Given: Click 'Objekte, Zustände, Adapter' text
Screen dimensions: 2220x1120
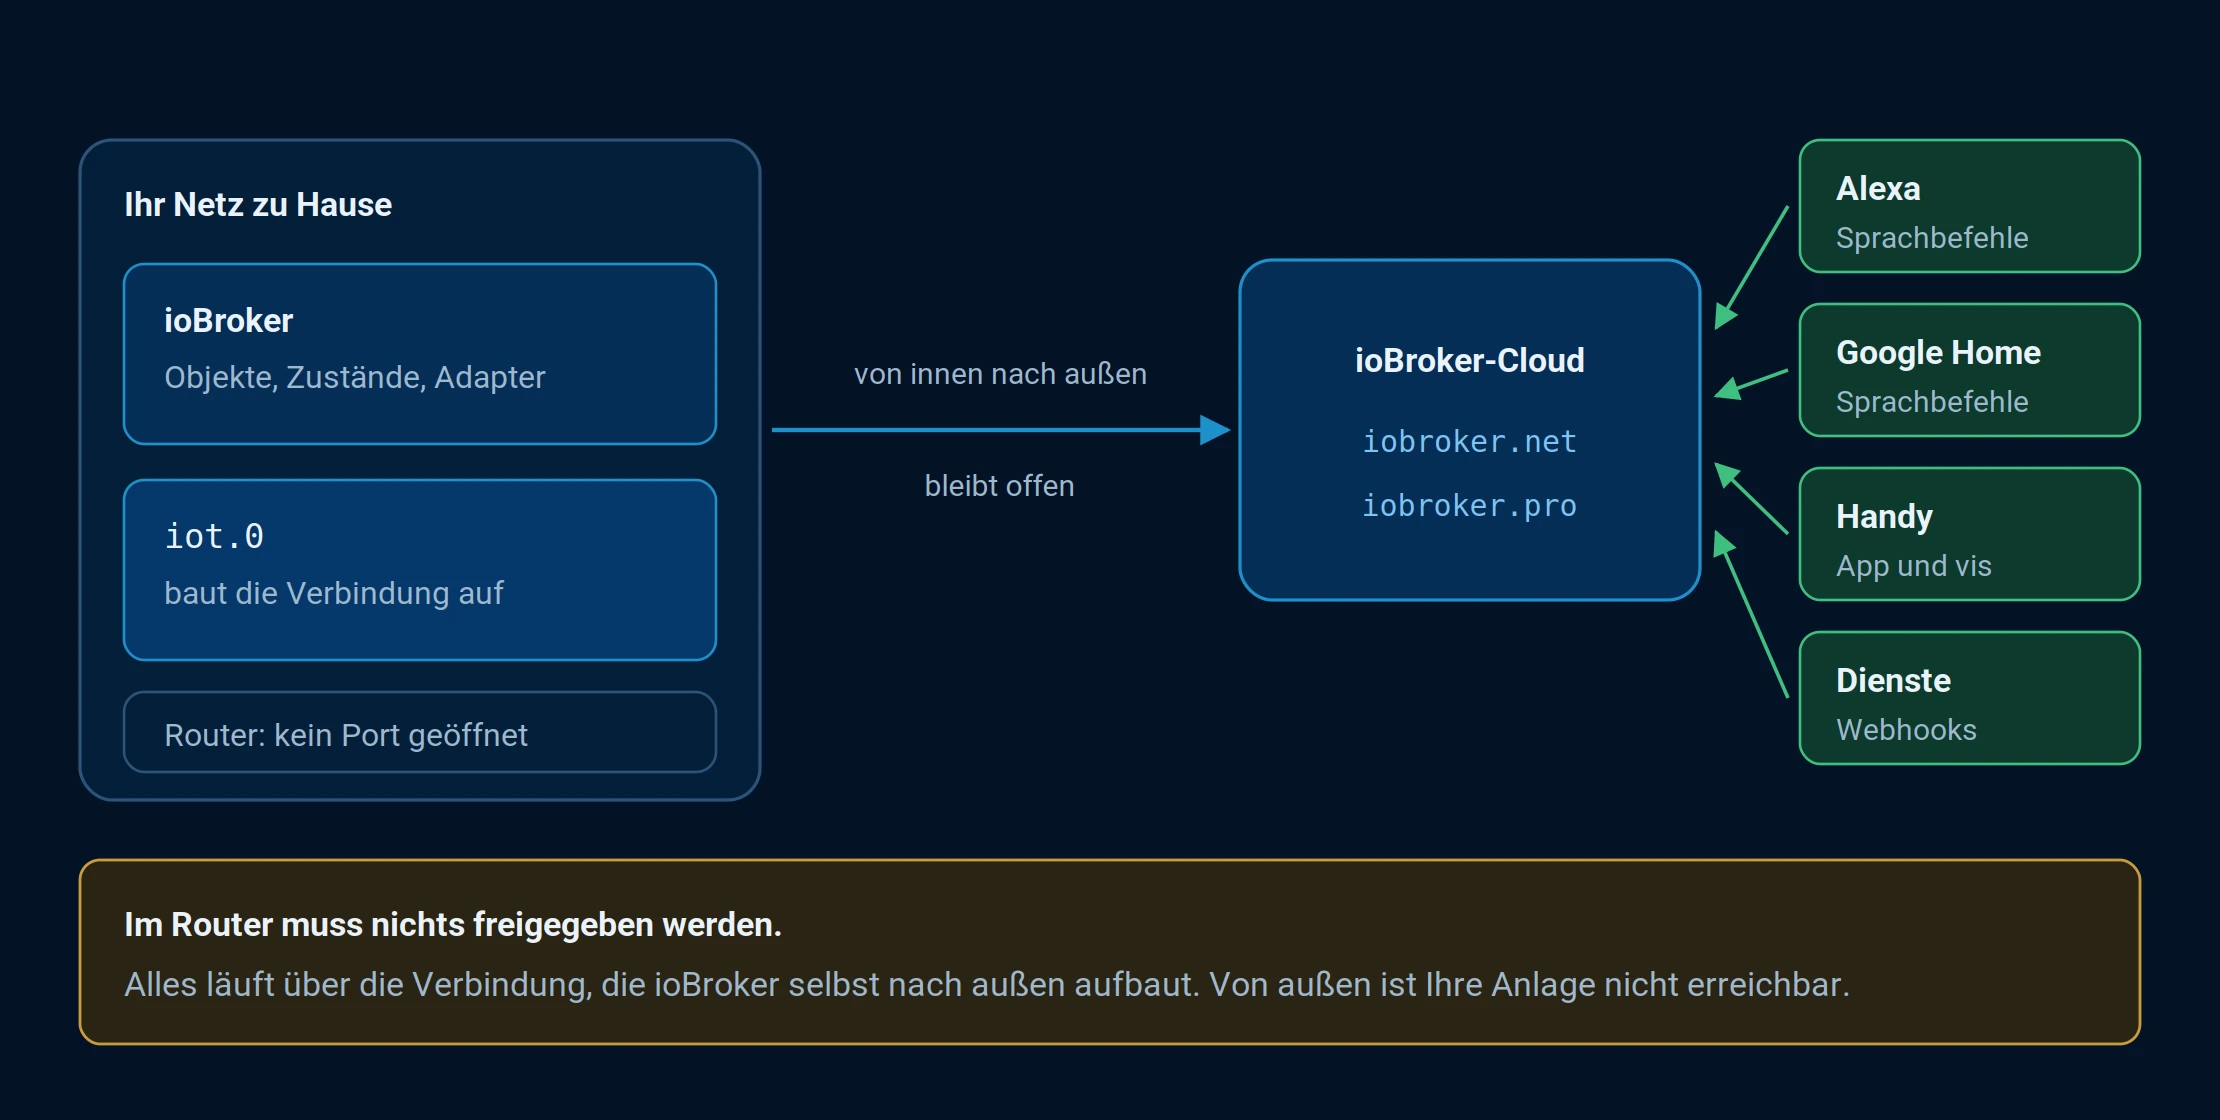Looking at the screenshot, I should [x=354, y=377].
